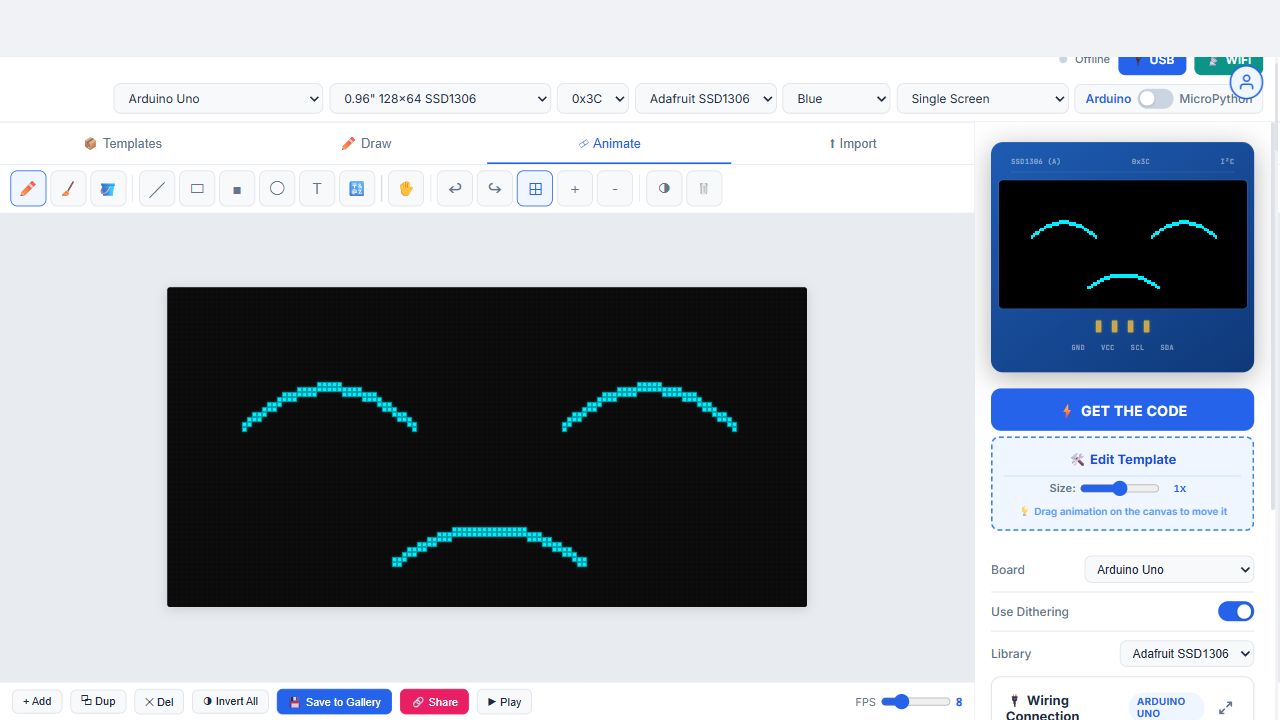Click the Invert All button
1280x720 pixels.
(231, 702)
